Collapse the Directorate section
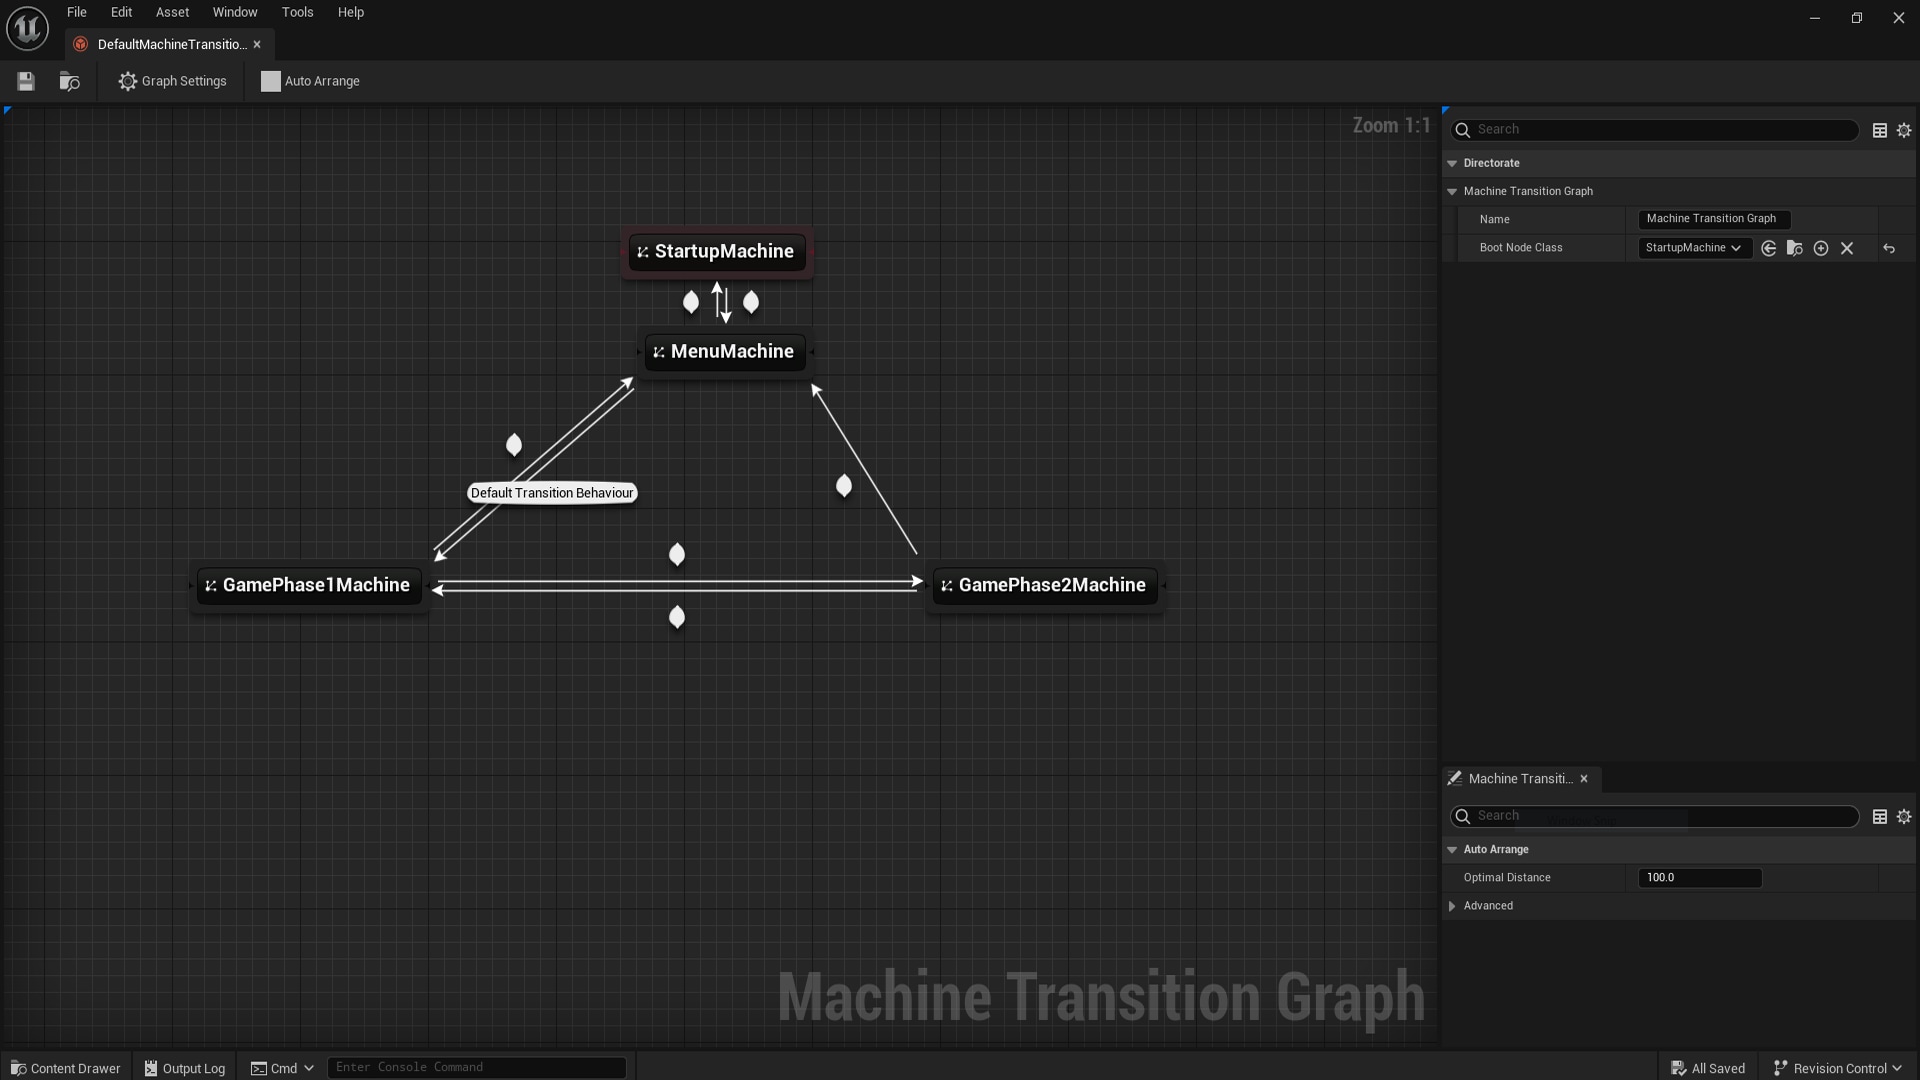Image resolution: width=1920 pixels, height=1080 pixels. 1453,163
